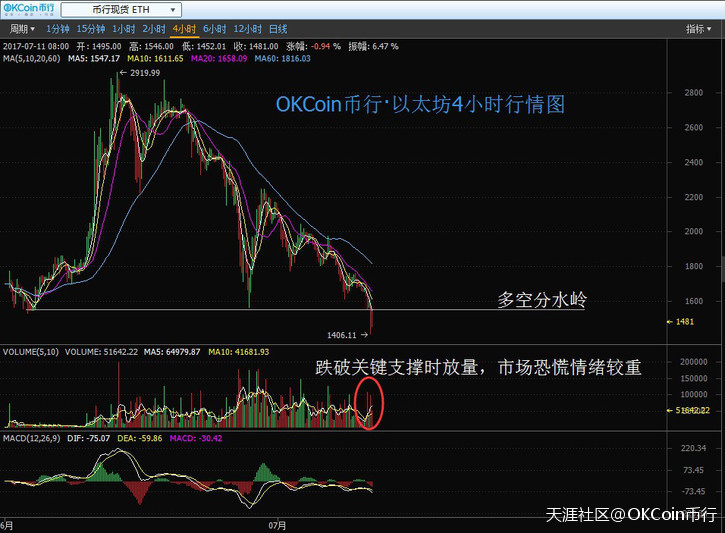Switch chart to 2小时 period

(154, 30)
